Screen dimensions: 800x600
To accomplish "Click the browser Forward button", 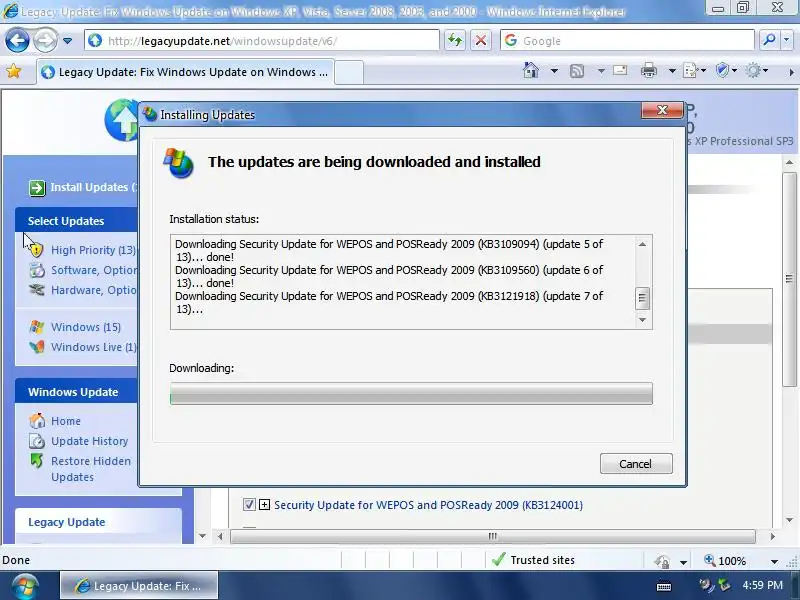I will pos(45,40).
